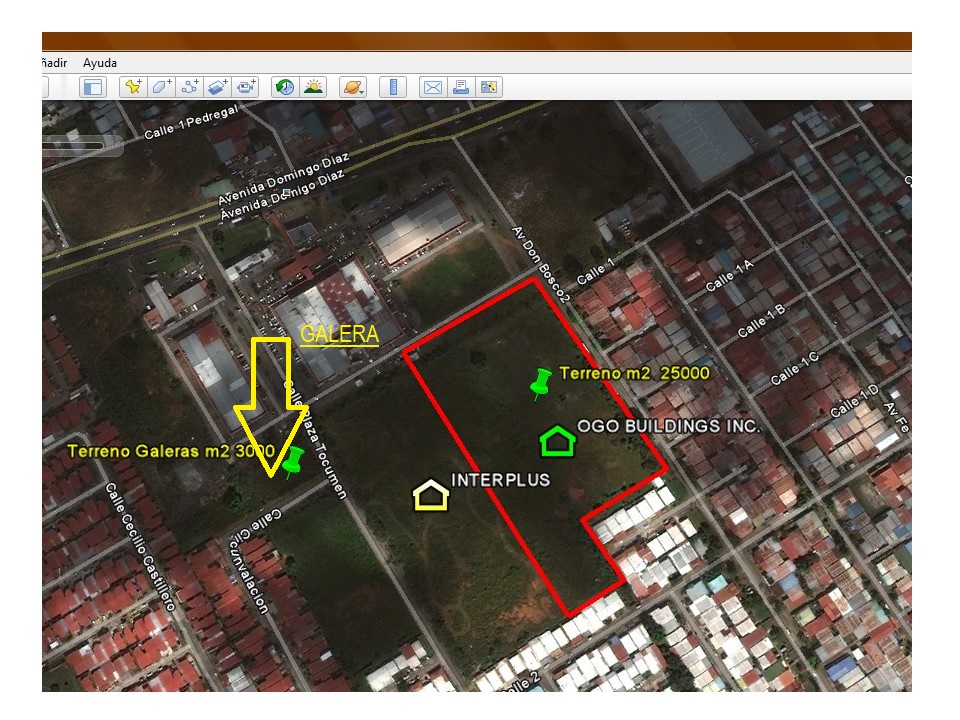The width and height of the screenshot is (960, 720).
Task: Select the Add Path tool
Action: point(190,87)
